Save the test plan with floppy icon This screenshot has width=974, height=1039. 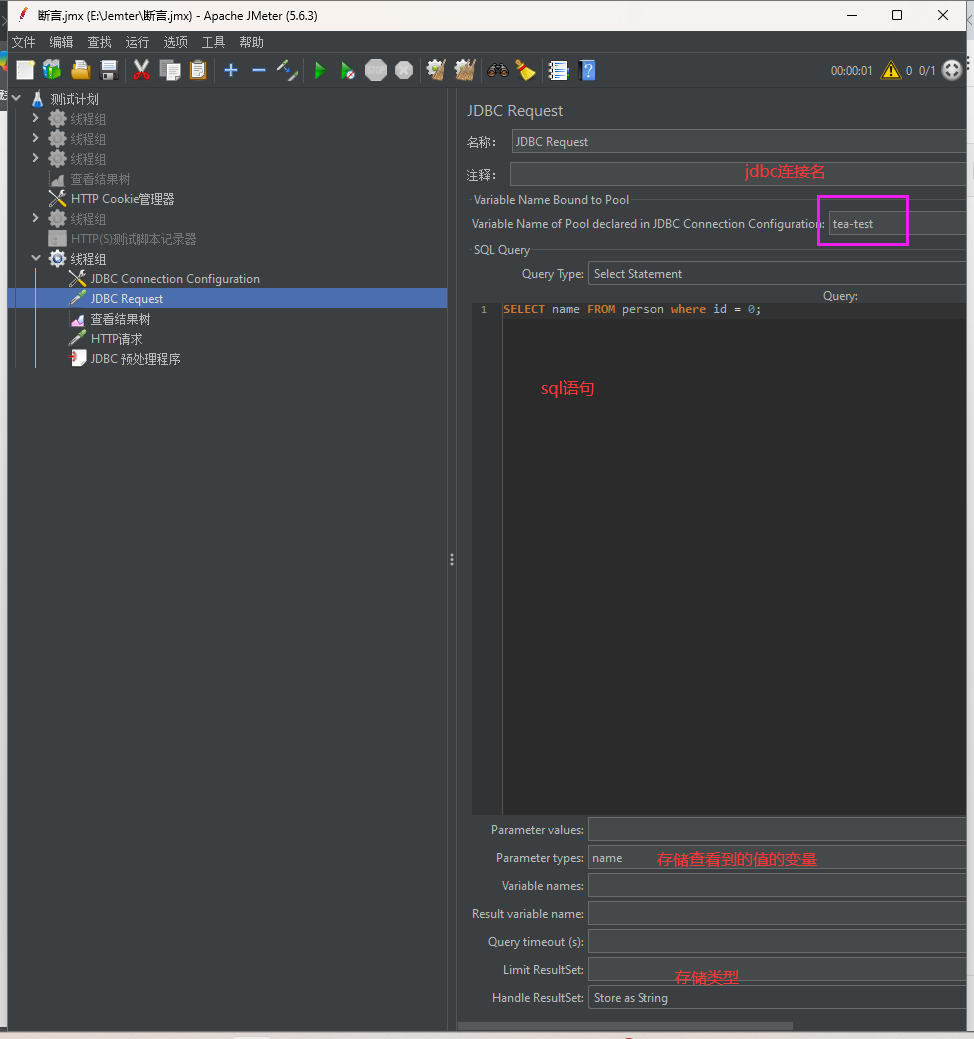coord(109,70)
